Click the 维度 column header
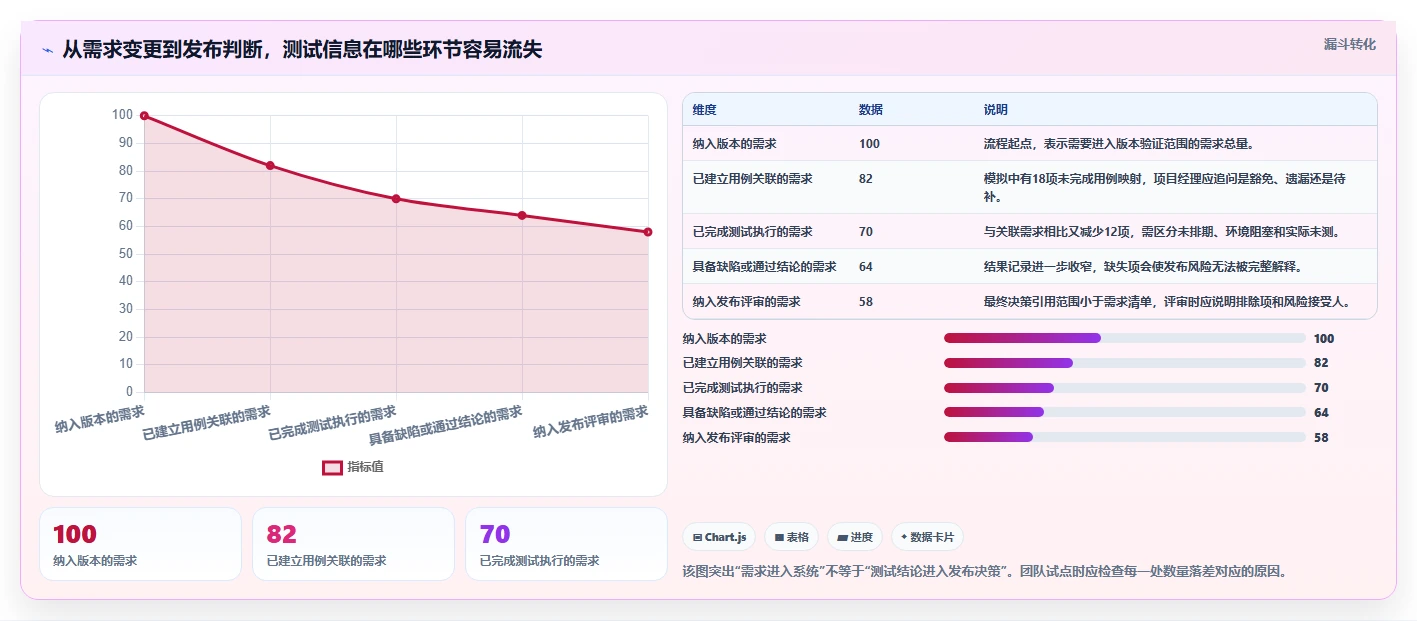This screenshot has height=621, width=1417. [704, 110]
